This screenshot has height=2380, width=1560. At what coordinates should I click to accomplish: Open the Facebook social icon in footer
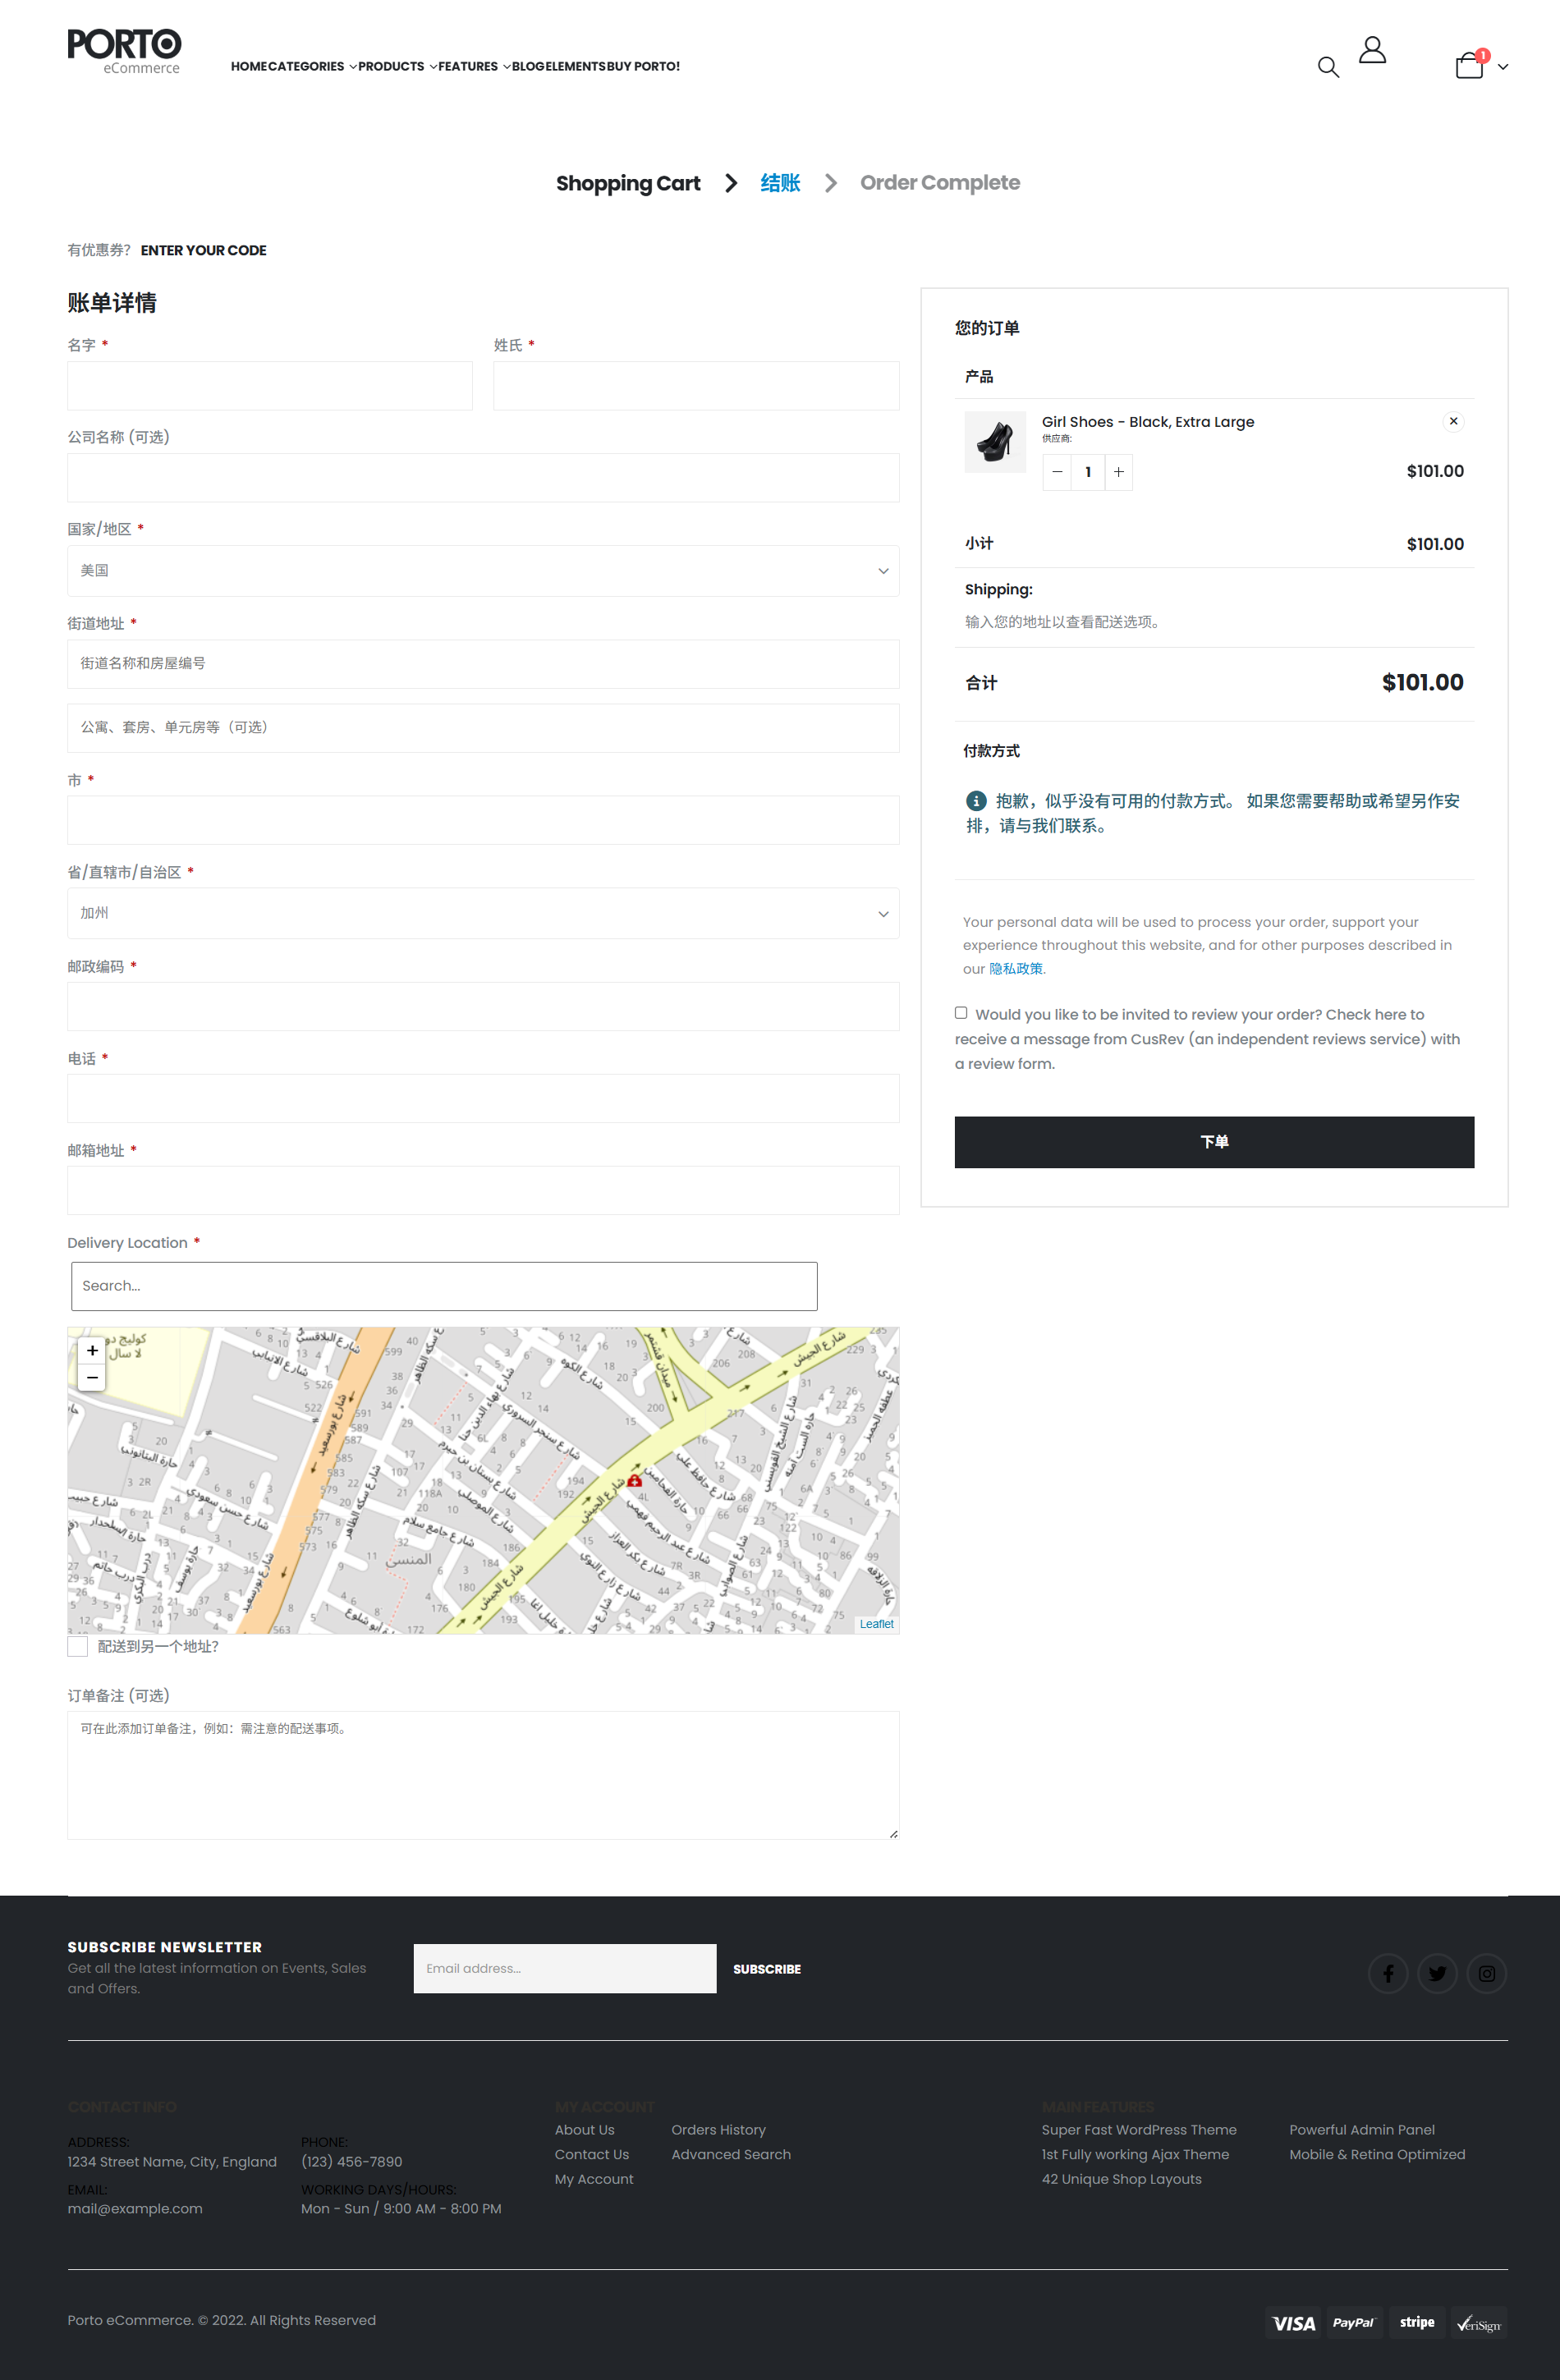click(x=1387, y=1973)
